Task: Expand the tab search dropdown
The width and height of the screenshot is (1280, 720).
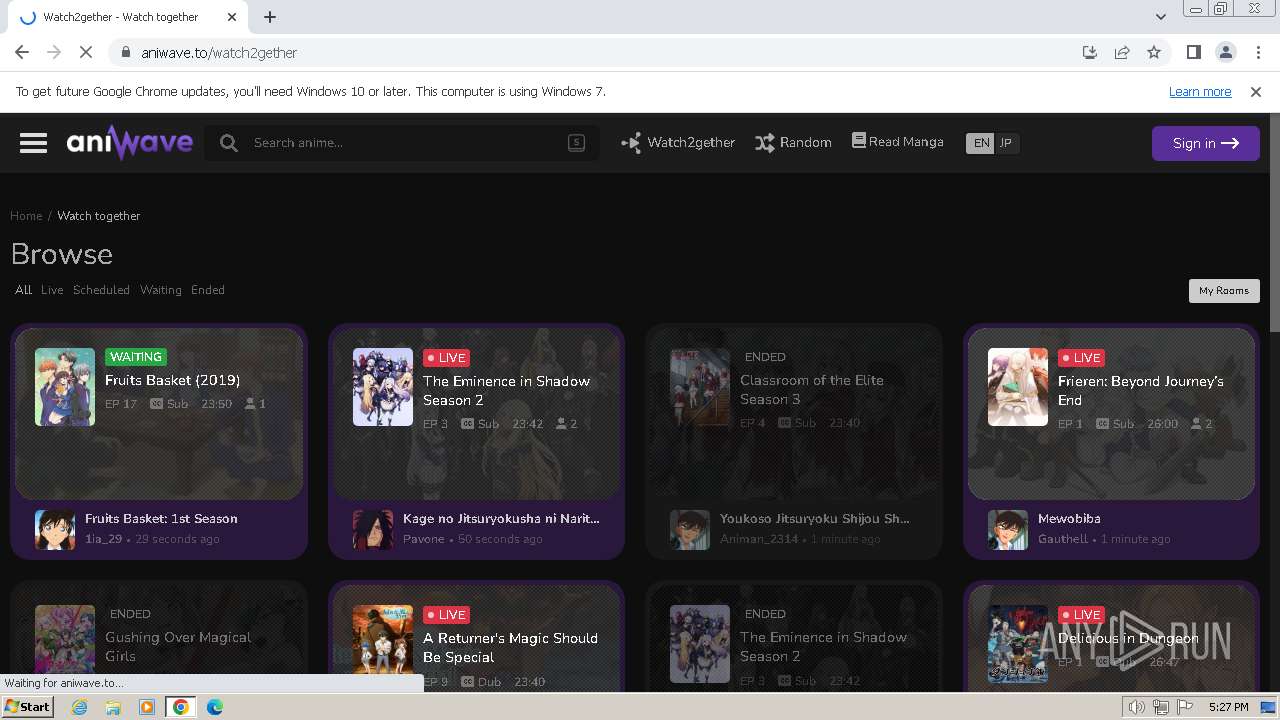Action: click(1160, 17)
